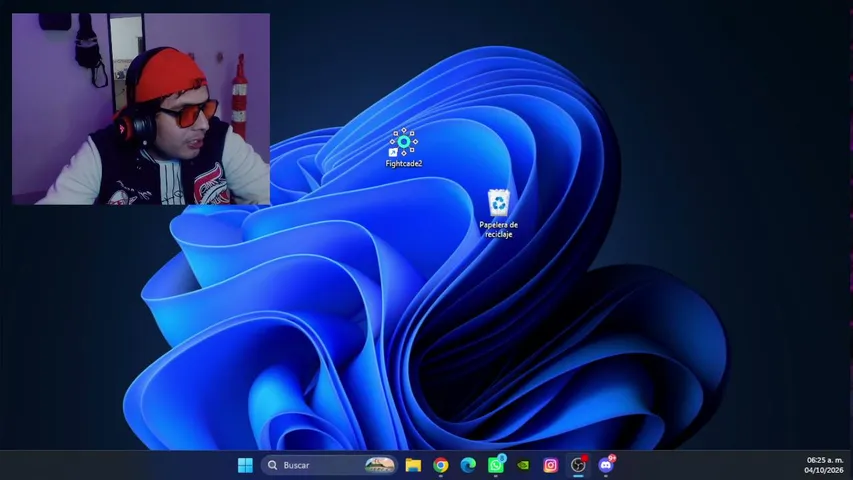Open Discord from the taskbar

pos(605,465)
